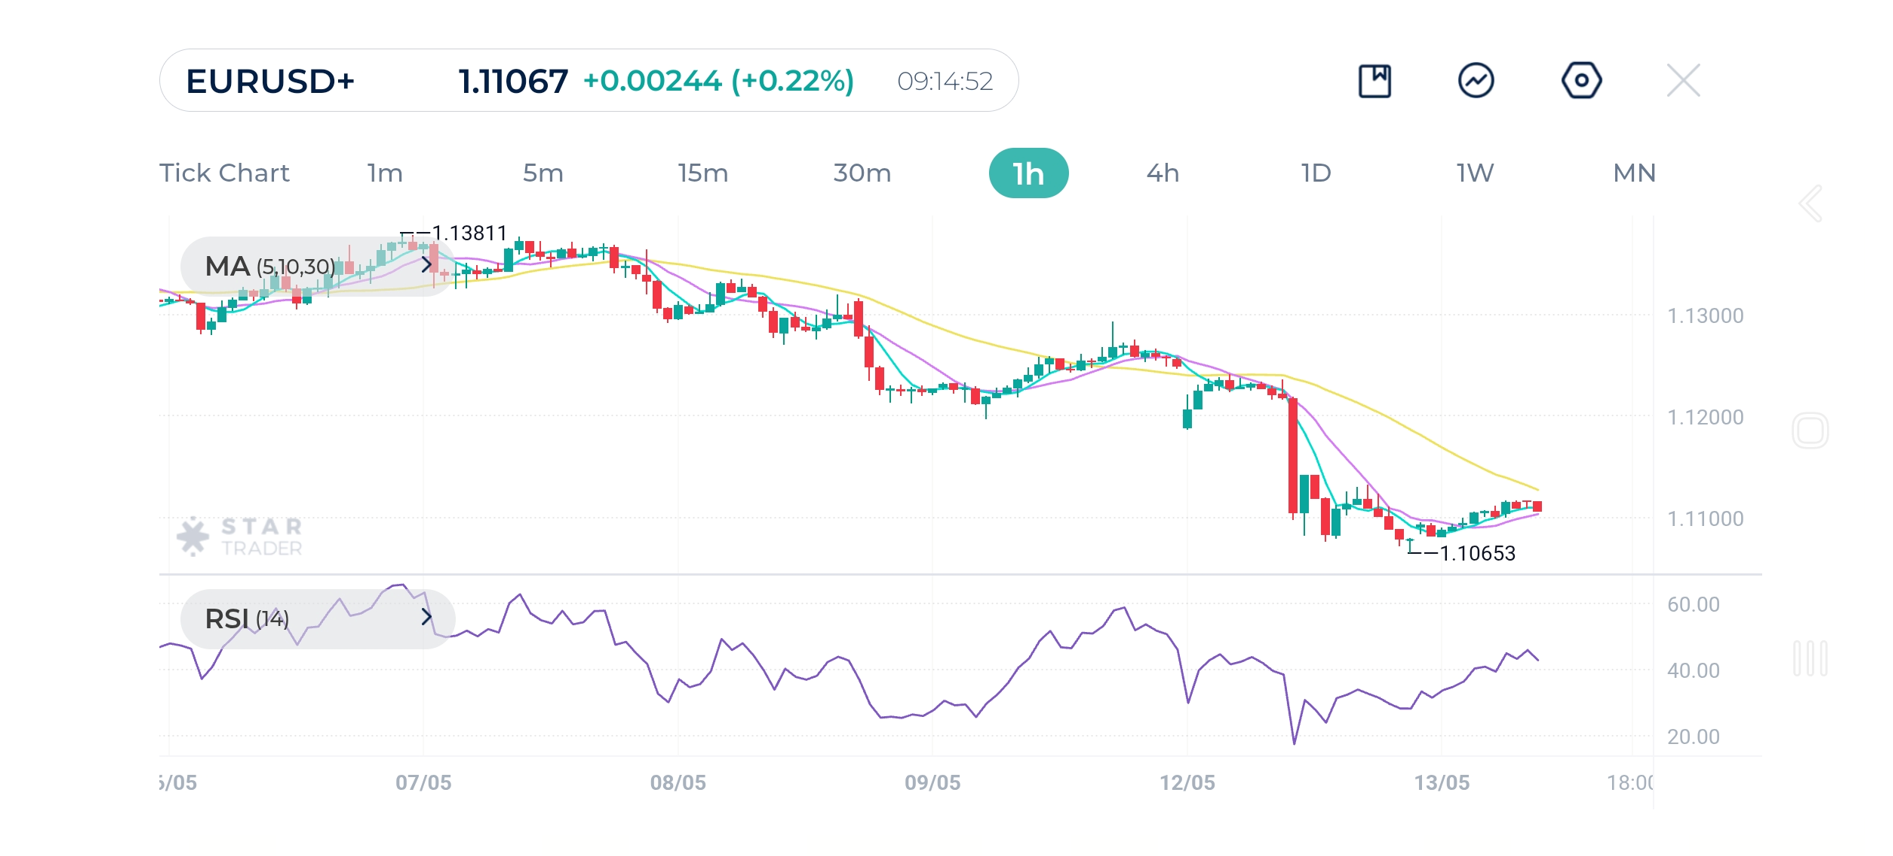Viewport: 1893px width, 856px height.
Task: Switch to the 30m timeframe
Action: [862, 173]
